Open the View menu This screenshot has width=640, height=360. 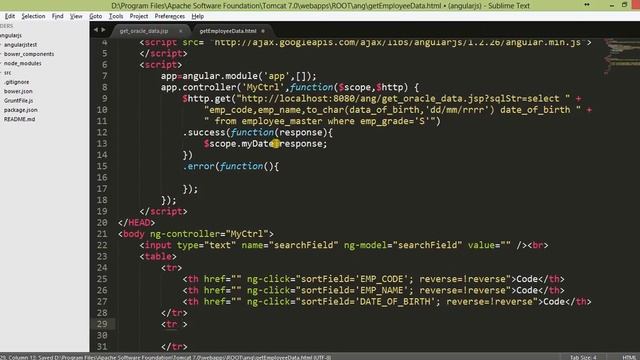(76, 16)
